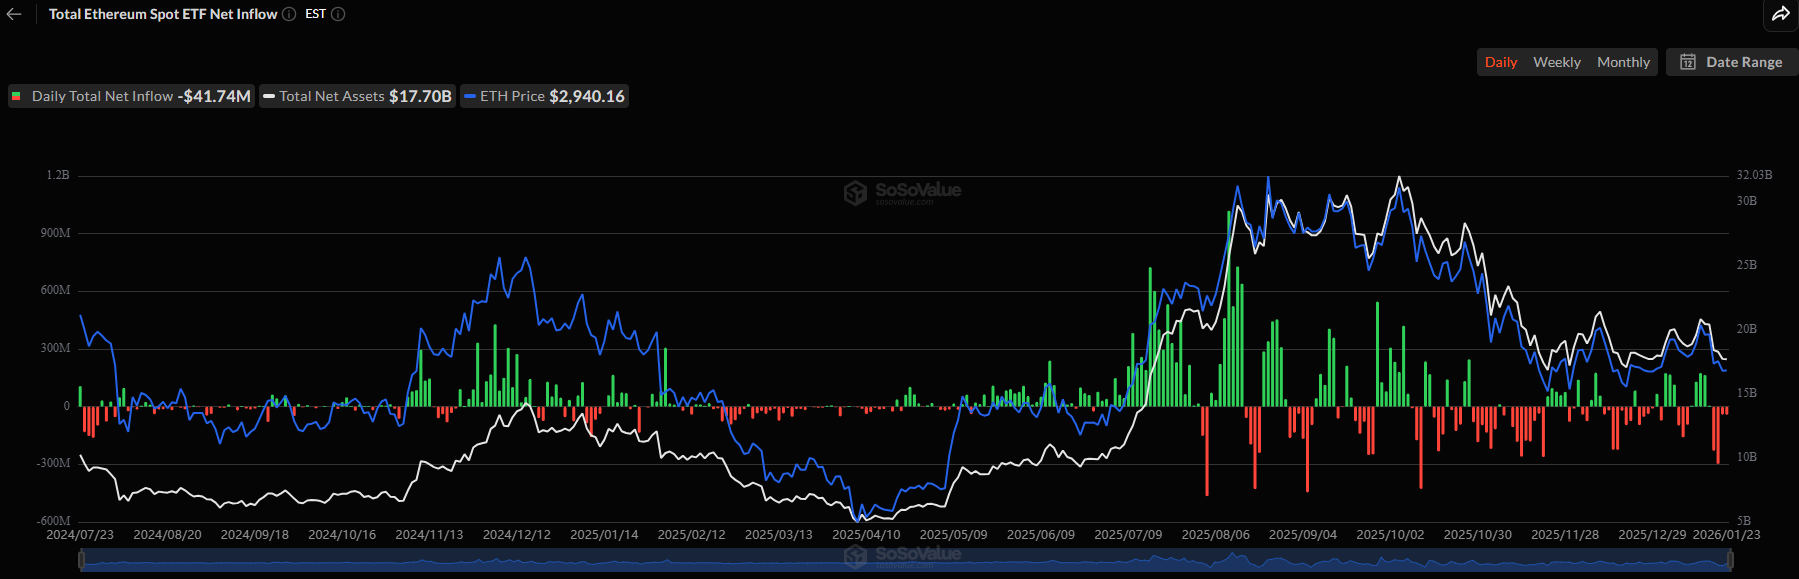1799x579 pixels.
Task: Toggle the ETH Price series
Action: click(x=544, y=96)
